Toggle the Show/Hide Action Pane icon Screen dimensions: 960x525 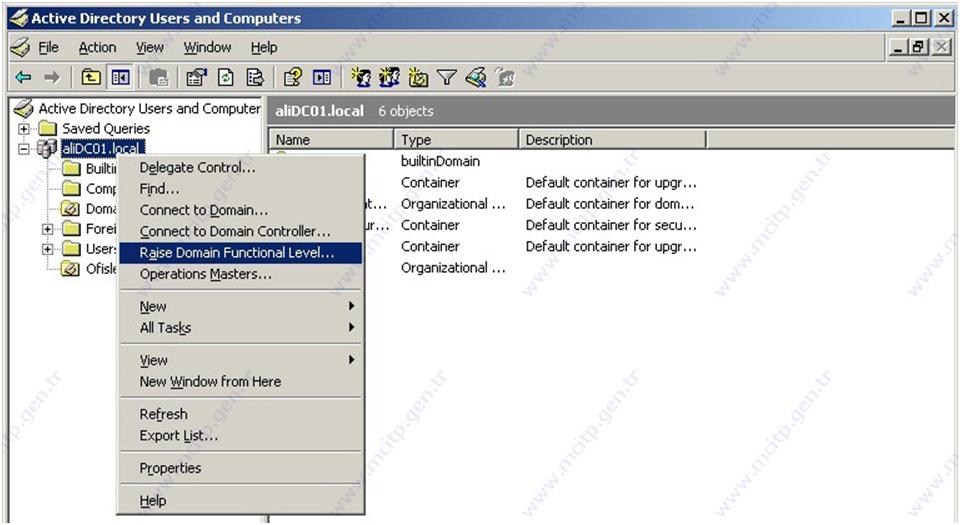tap(322, 77)
